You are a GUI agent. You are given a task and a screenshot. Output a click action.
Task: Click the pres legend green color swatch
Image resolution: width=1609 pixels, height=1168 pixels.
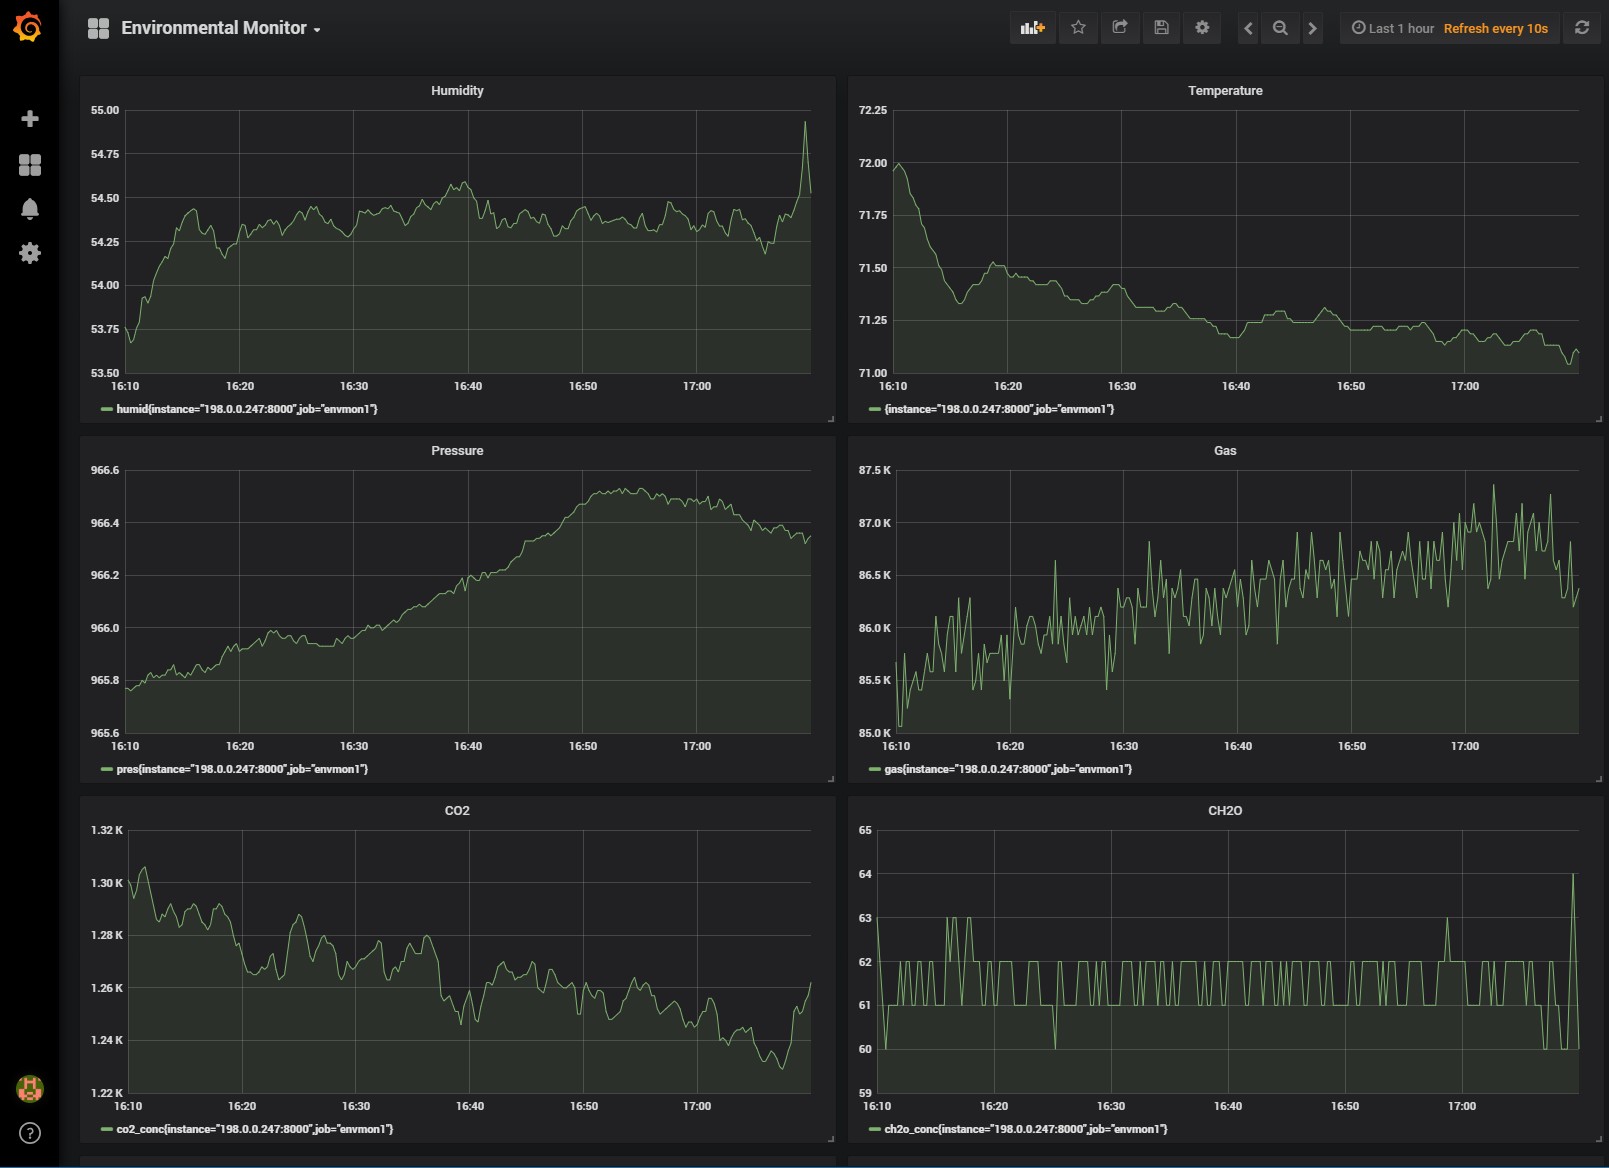click(x=106, y=769)
